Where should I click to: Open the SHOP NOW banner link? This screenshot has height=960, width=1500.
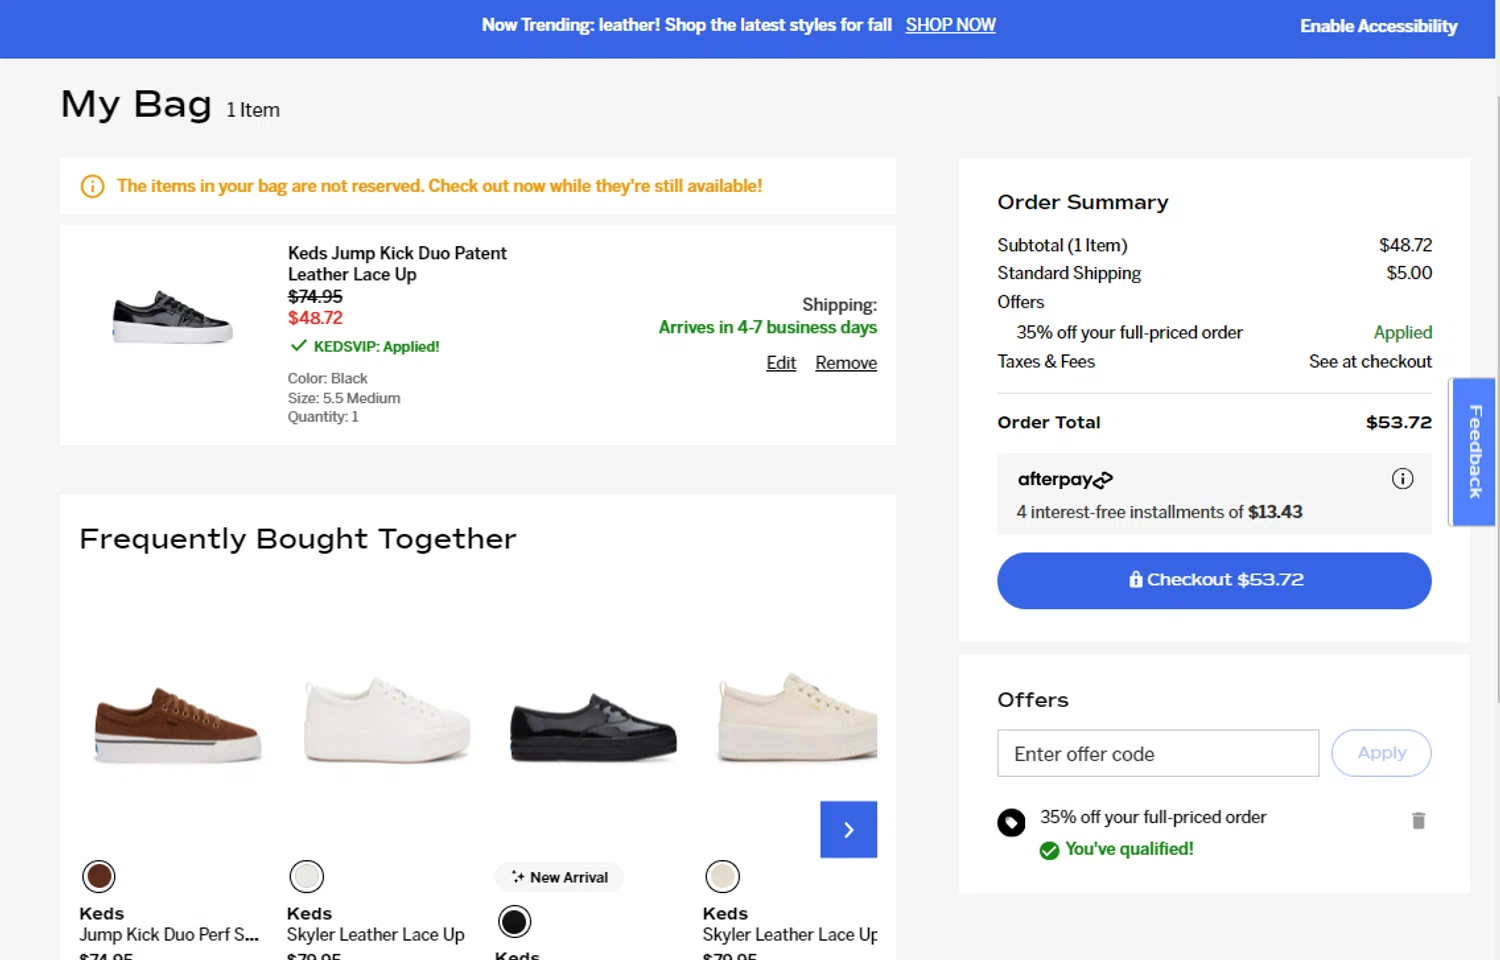click(950, 25)
